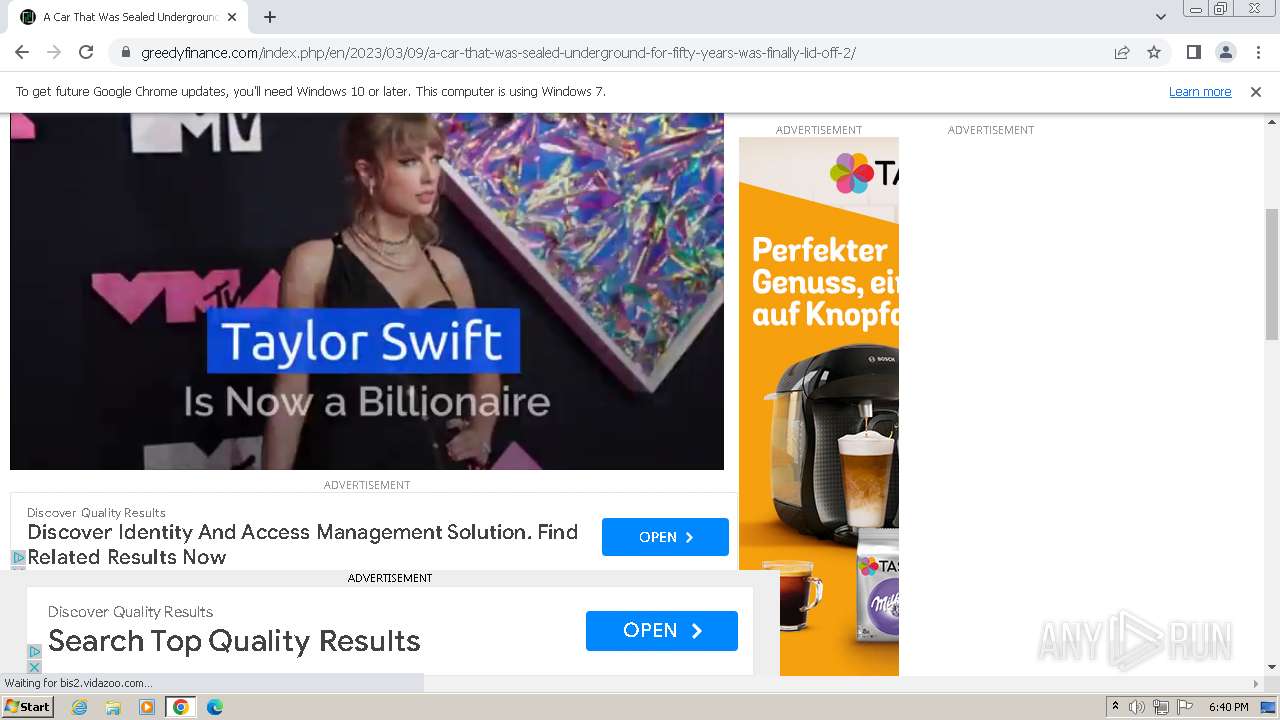Open a new browser tab
Screen dimensions: 1280x720
tap(270, 17)
